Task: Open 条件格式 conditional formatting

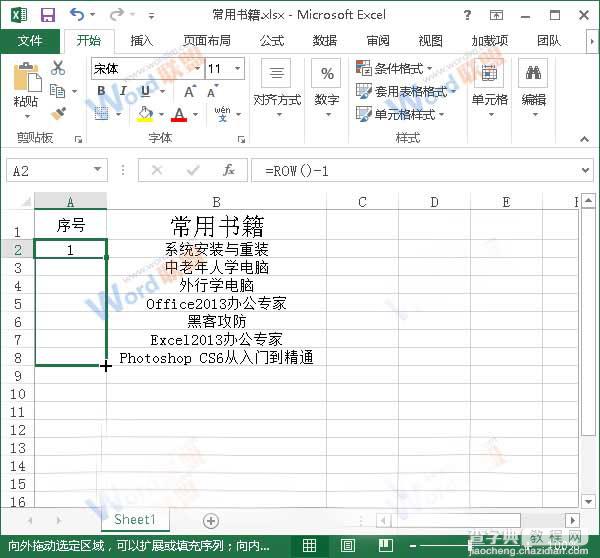Action: pos(394,69)
